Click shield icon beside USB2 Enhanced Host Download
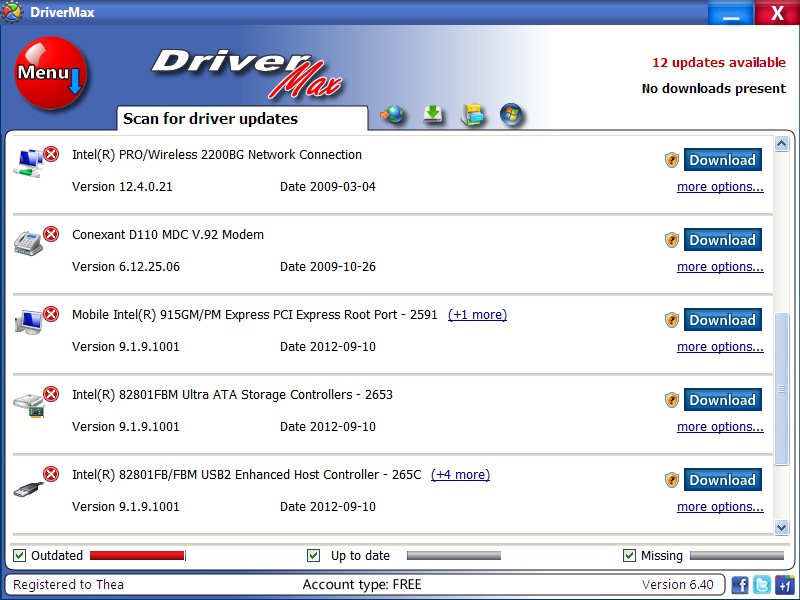This screenshot has height=600, width=800. (x=672, y=480)
